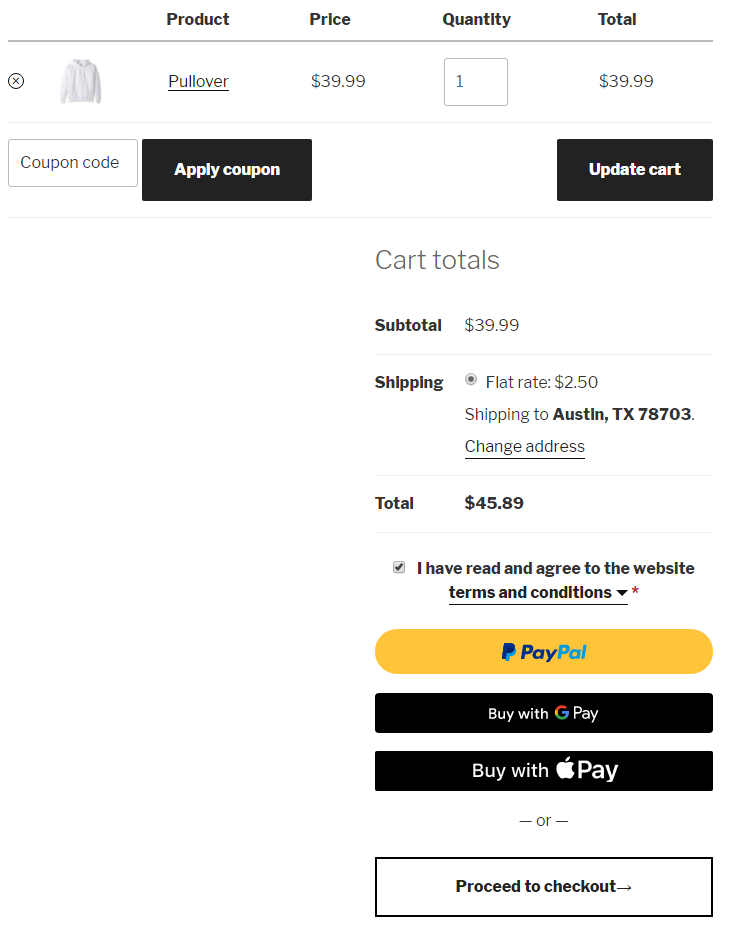731x934 pixels.
Task: Select the Flat rate shipping option
Action: pyautogui.click(x=471, y=380)
